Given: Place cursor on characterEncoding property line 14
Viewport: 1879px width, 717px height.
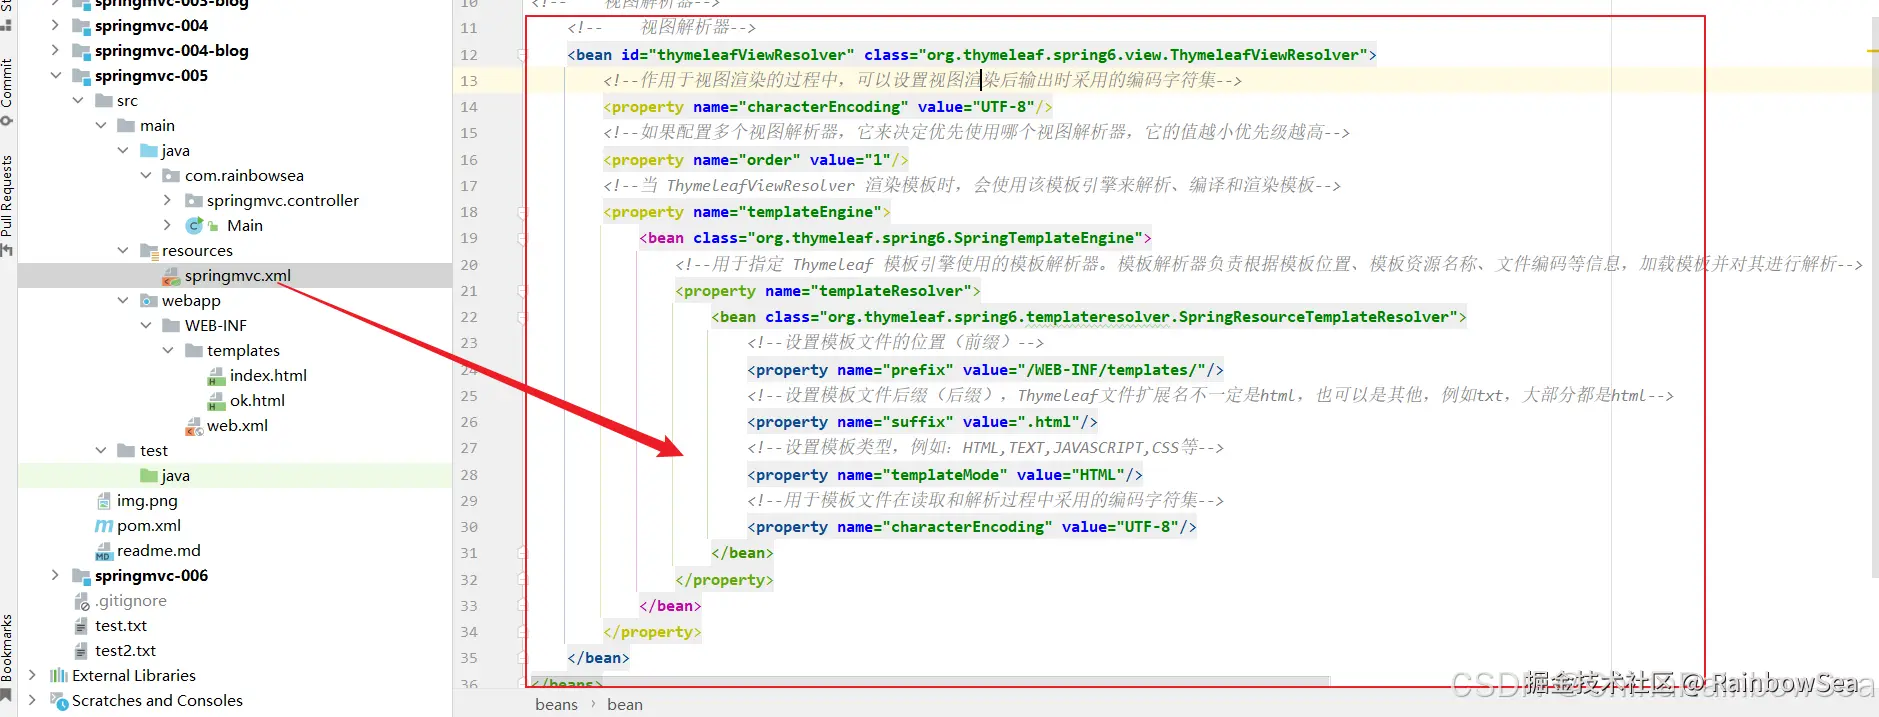Looking at the screenshot, I should point(828,107).
